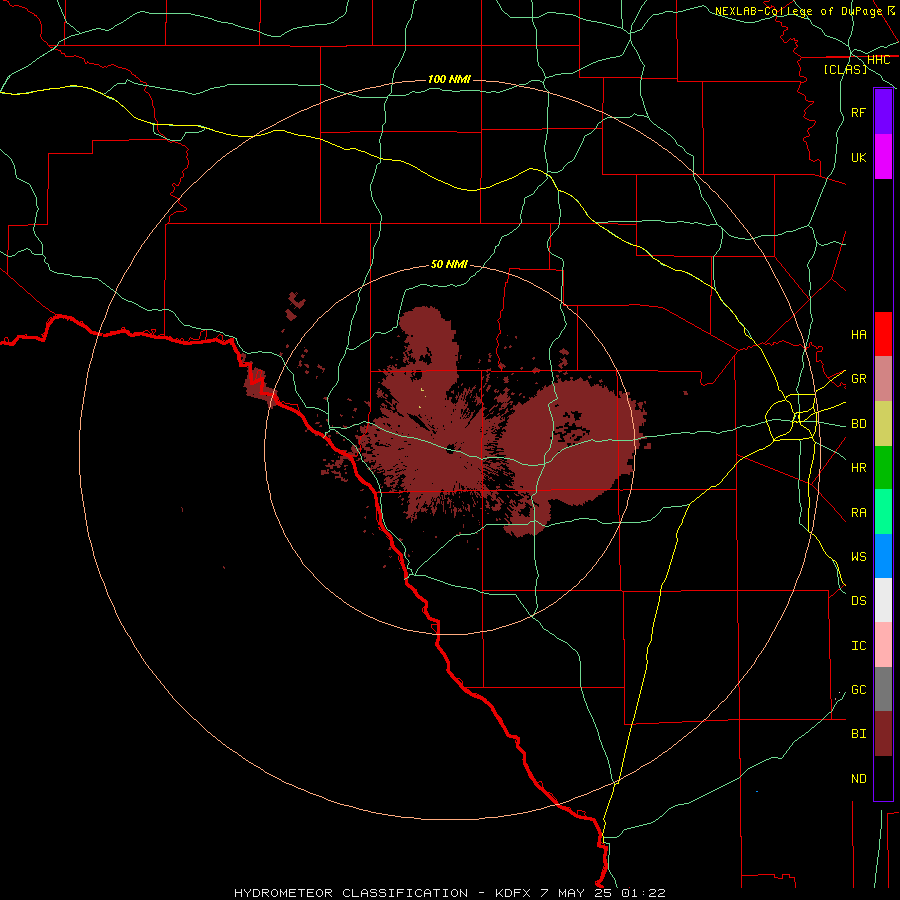The image size is (900, 900).
Task: Select the IC light-pink legend swatch
Action: [883, 645]
